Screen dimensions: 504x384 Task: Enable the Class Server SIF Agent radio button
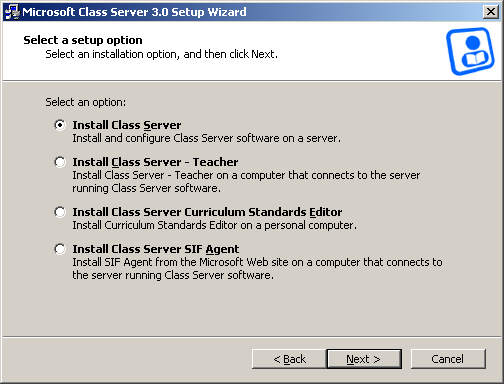(x=60, y=249)
